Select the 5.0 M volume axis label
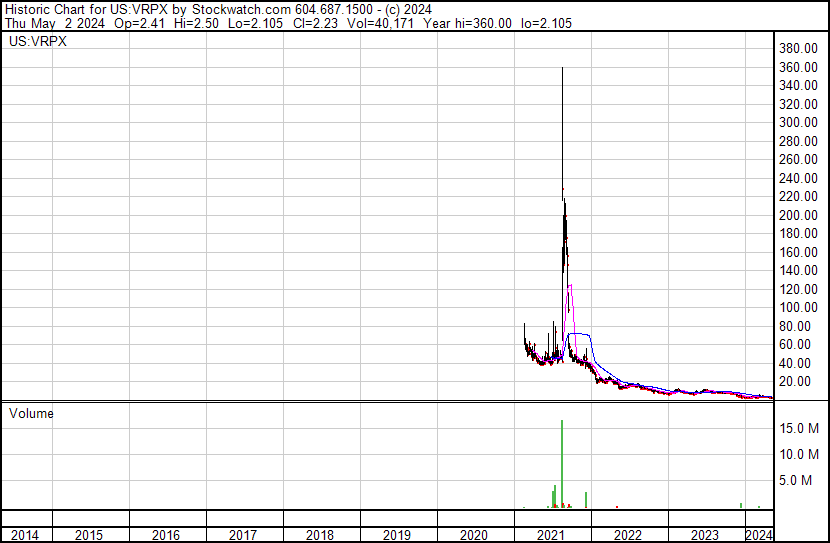 [803, 480]
